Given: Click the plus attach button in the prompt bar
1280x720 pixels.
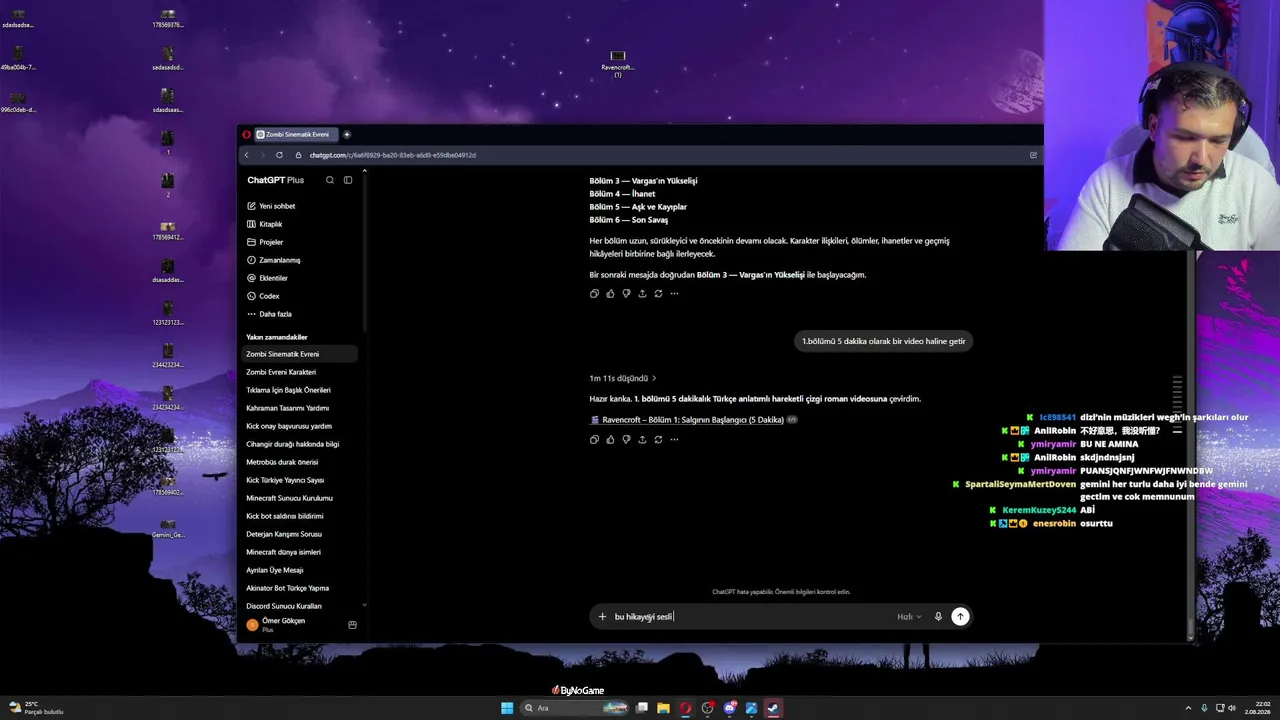Looking at the screenshot, I should click(602, 616).
